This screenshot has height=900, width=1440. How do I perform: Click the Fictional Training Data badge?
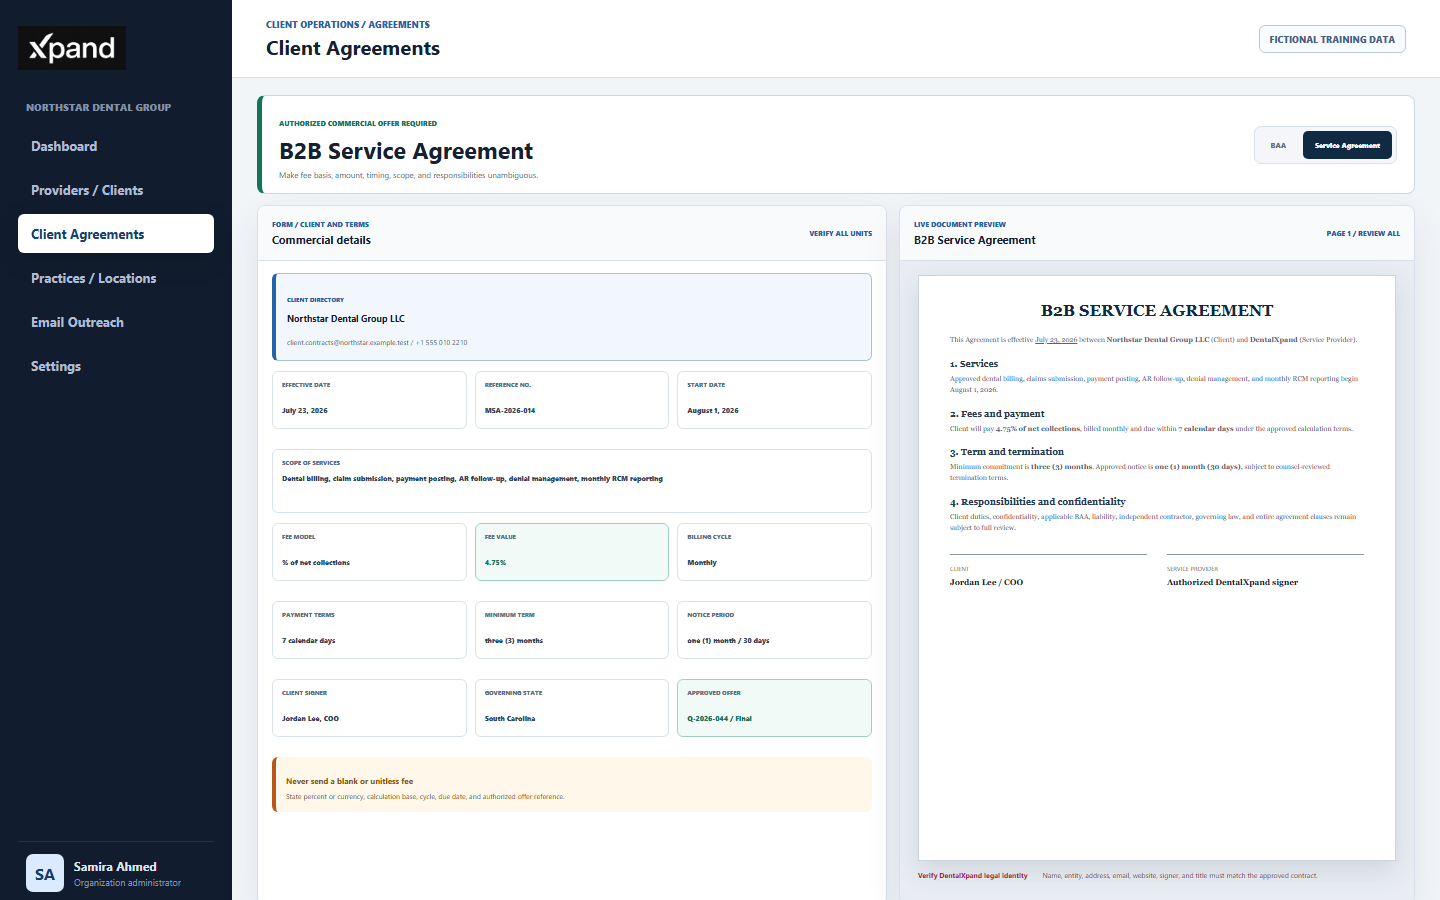(x=1332, y=39)
